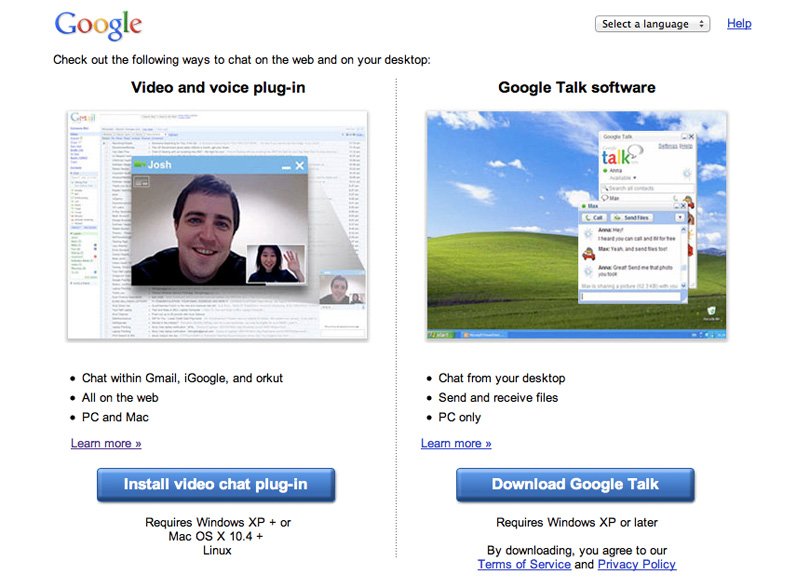This screenshot has width=801, height=588.
Task: Click the Install video chat plug-in button
Action: click(x=216, y=485)
